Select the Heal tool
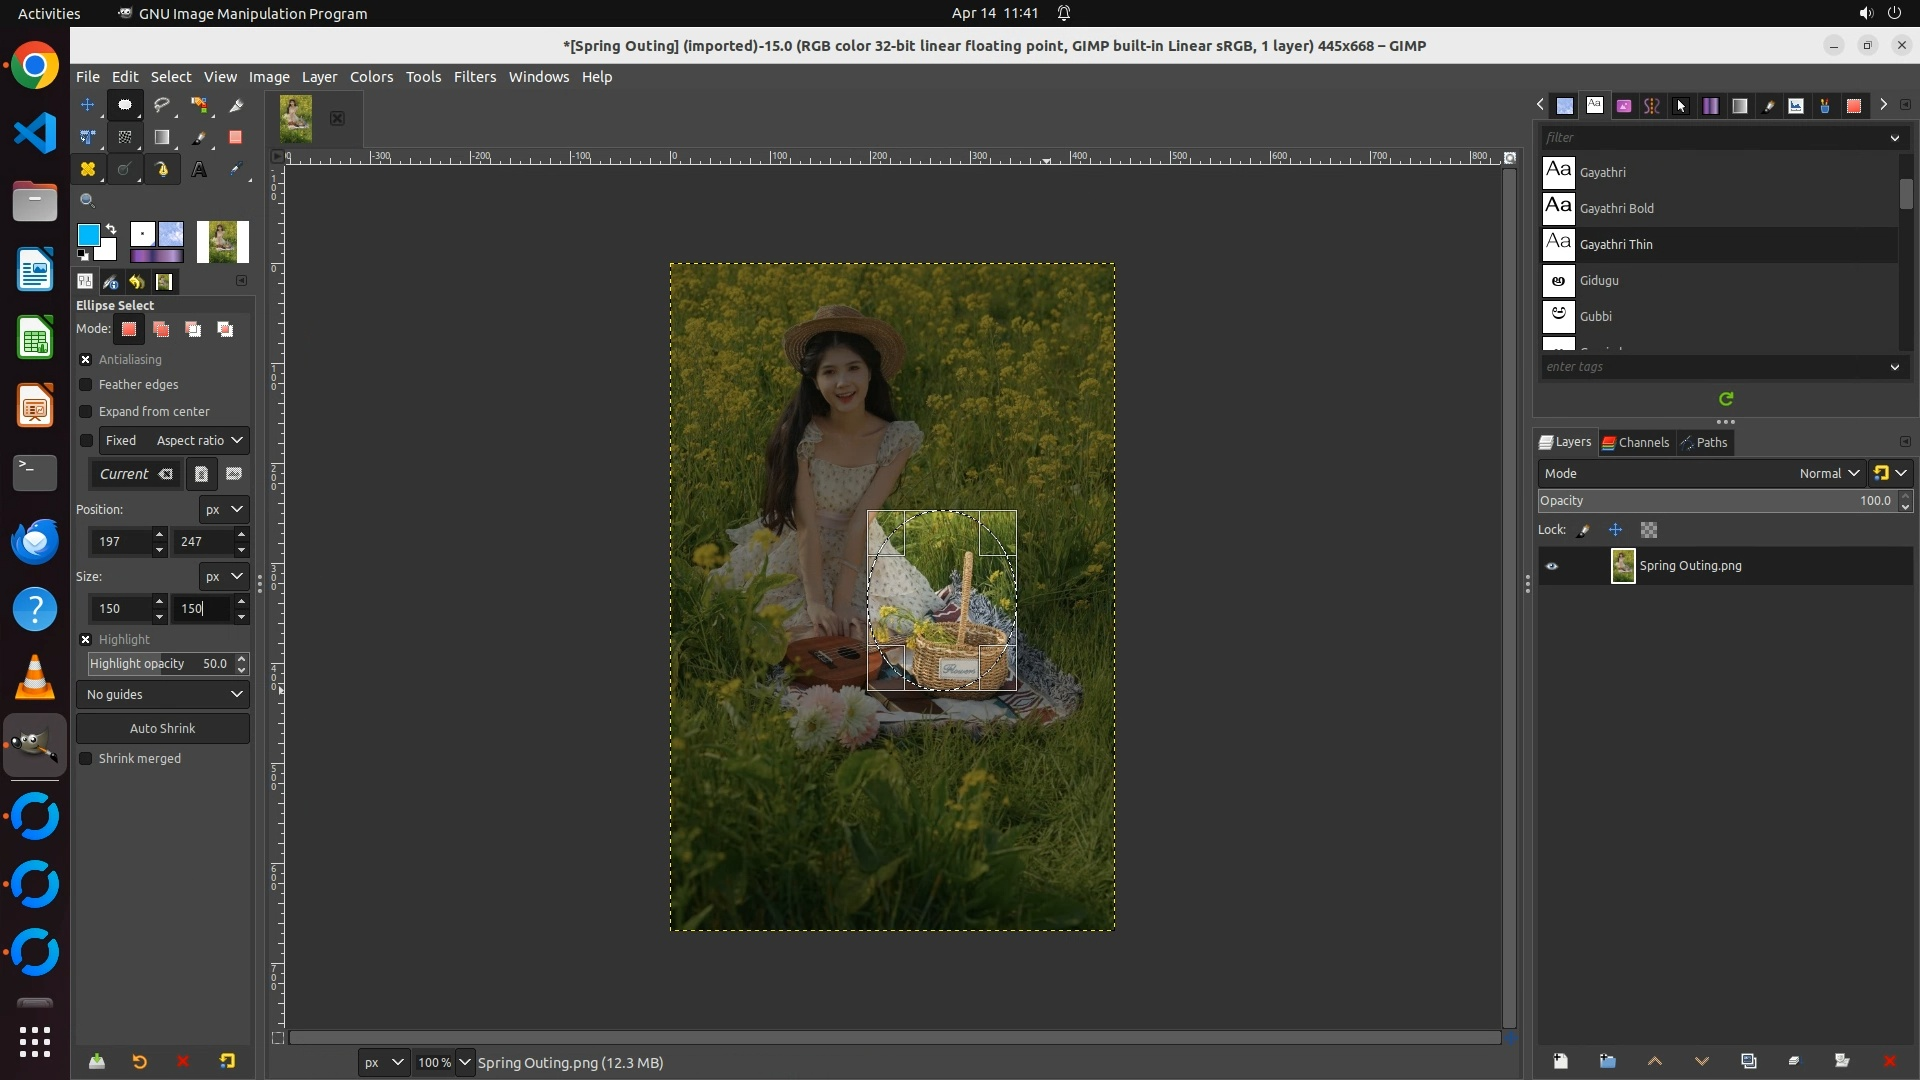This screenshot has width=1920, height=1080. (88, 170)
